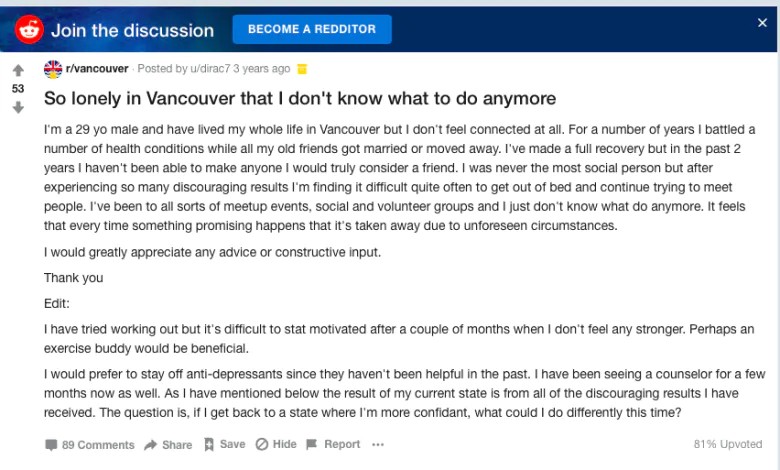
Task: Click the yellow archived post icon
Action: click(x=302, y=69)
